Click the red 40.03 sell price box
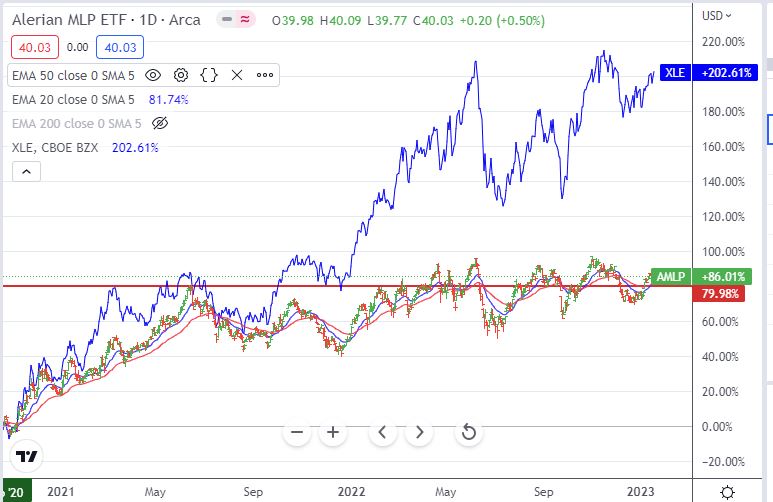Image resolution: width=773 pixels, height=502 pixels. pos(35,47)
